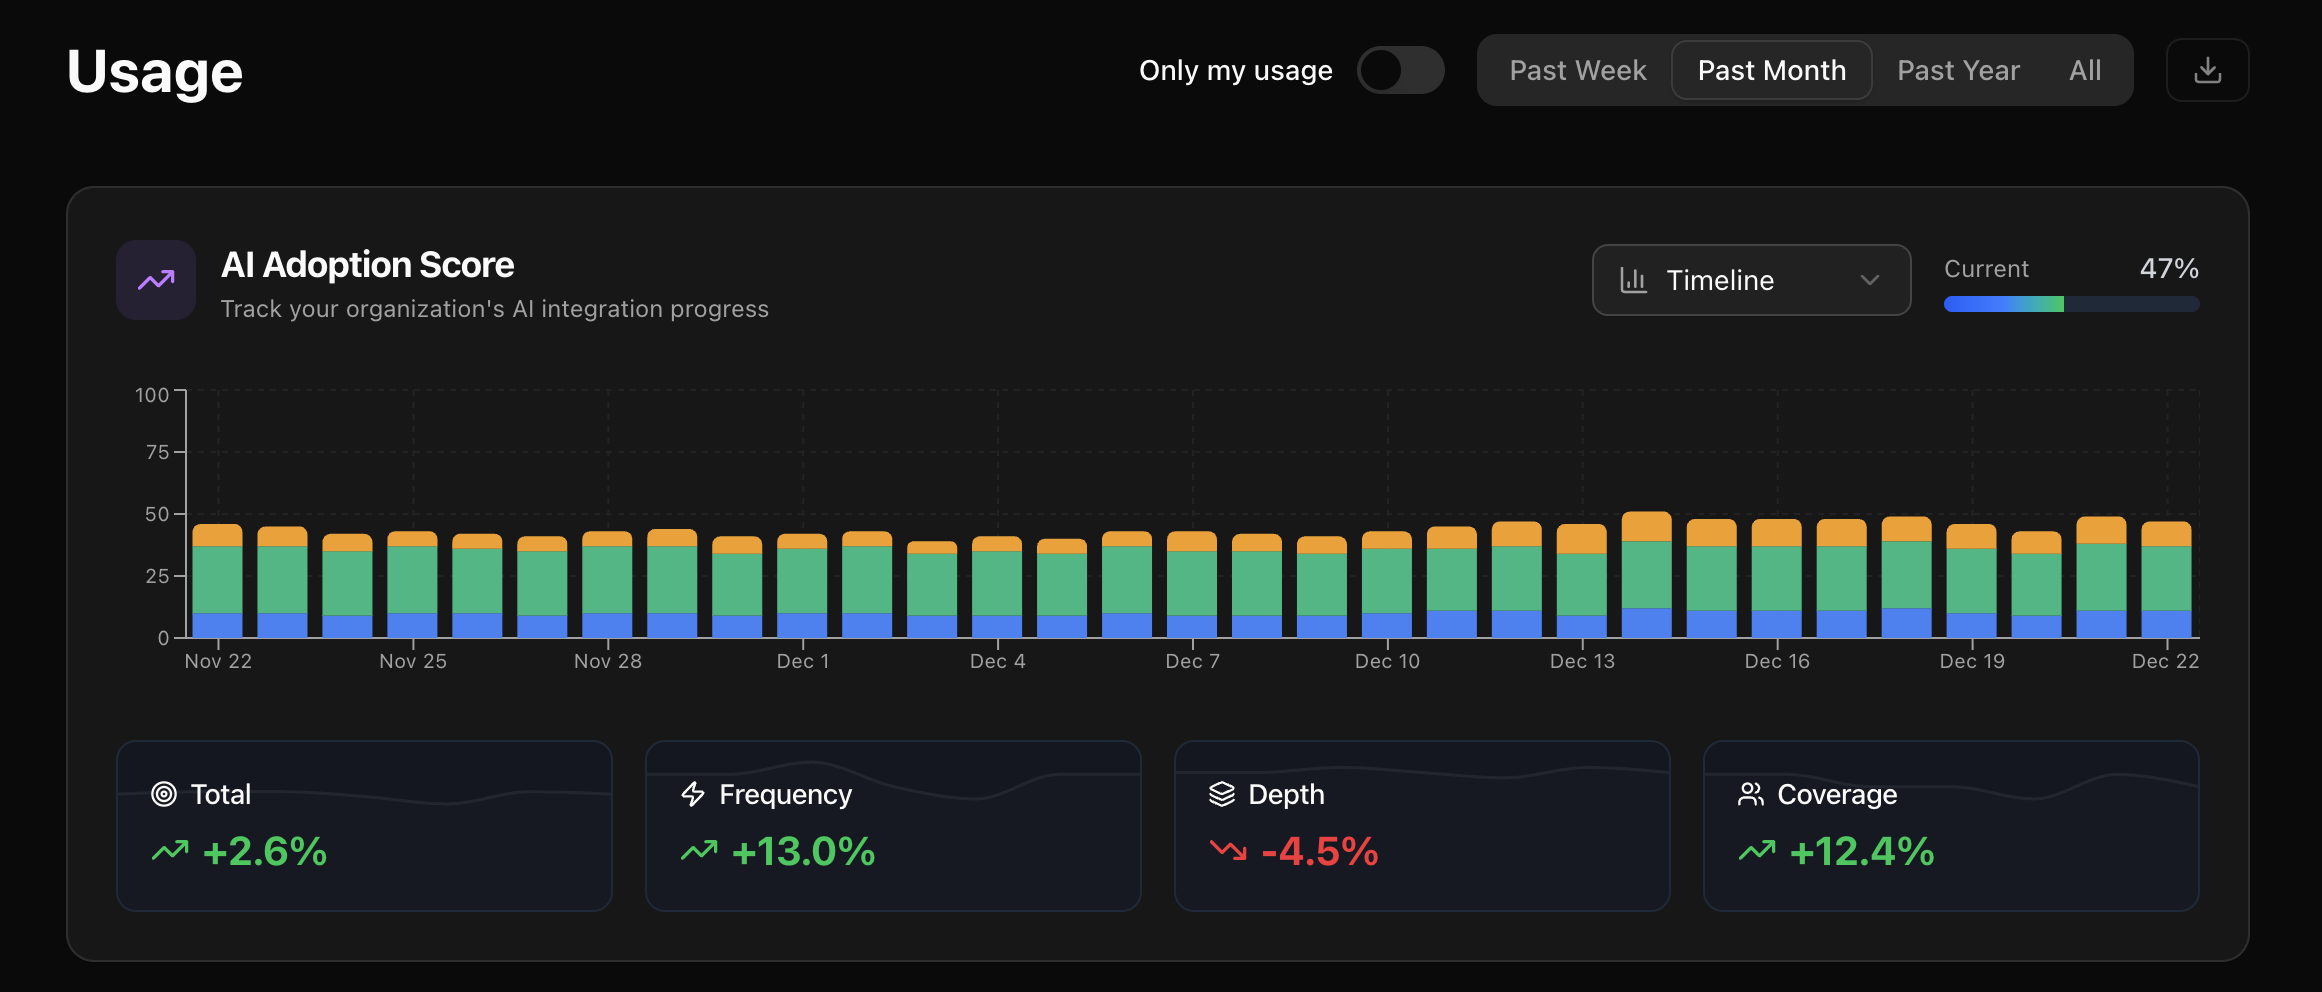Click the bar chart icon in Timeline selector
The image size is (2322, 992).
[1633, 280]
